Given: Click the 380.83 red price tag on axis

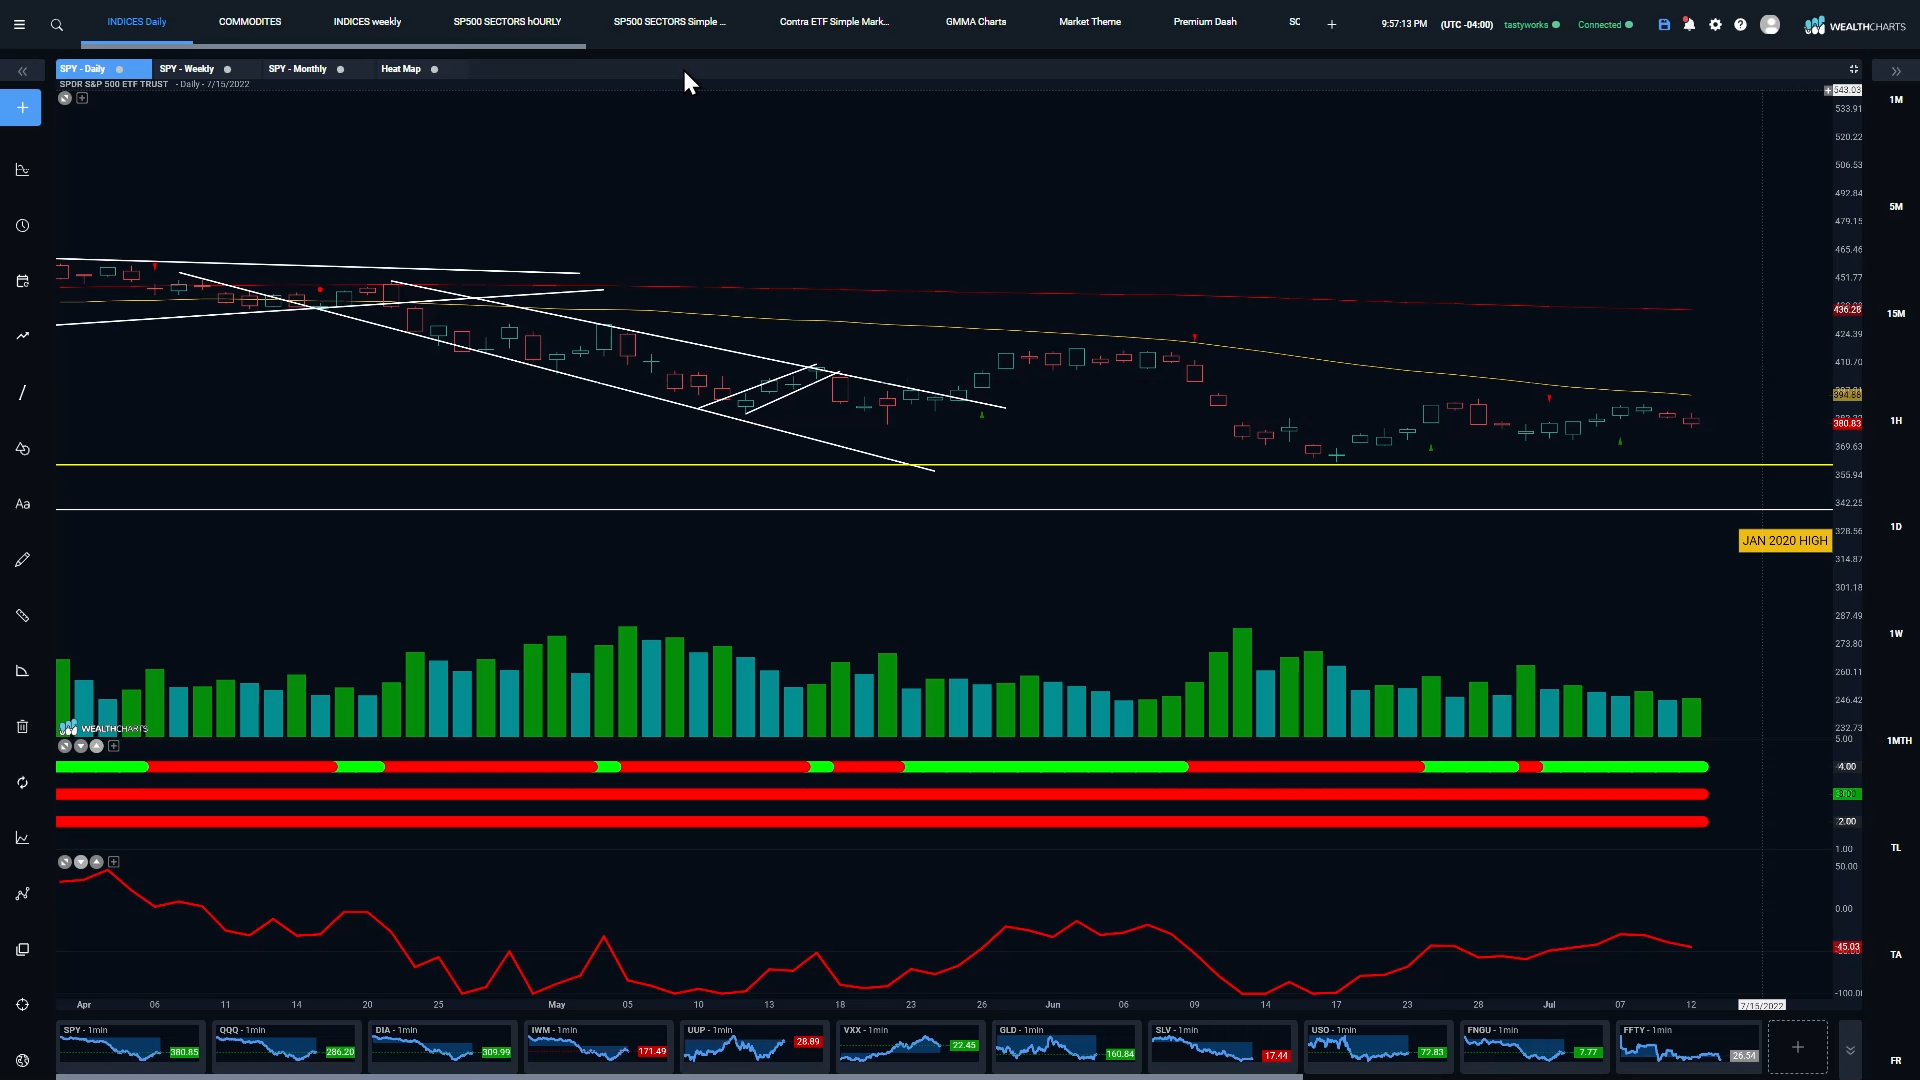Looking at the screenshot, I should pos(1847,424).
